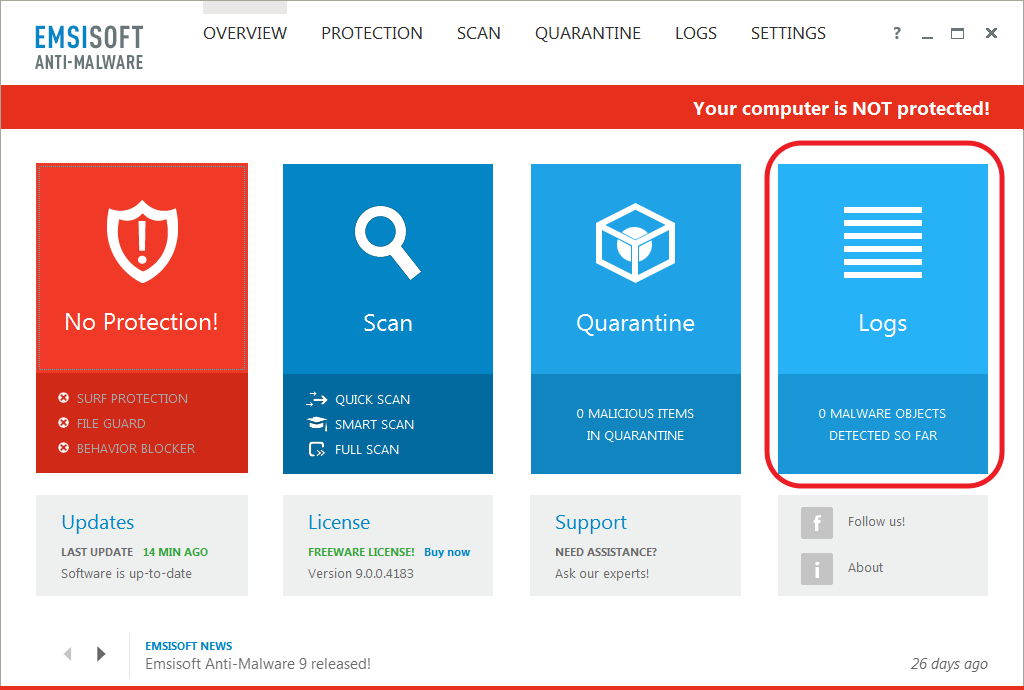
Task: Click the About info icon
Action: (x=817, y=569)
